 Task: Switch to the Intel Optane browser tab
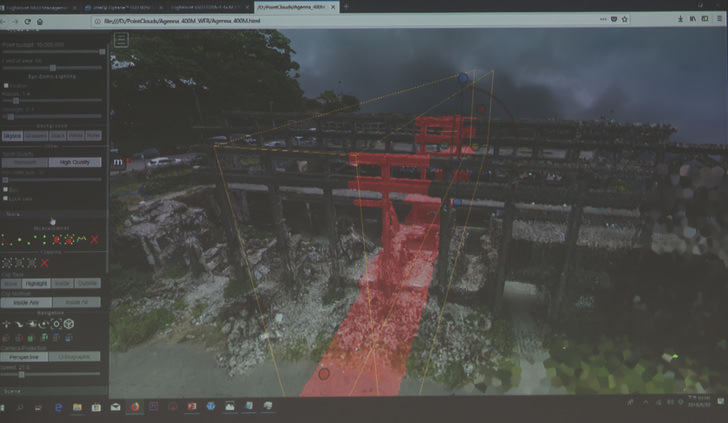point(124,7)
